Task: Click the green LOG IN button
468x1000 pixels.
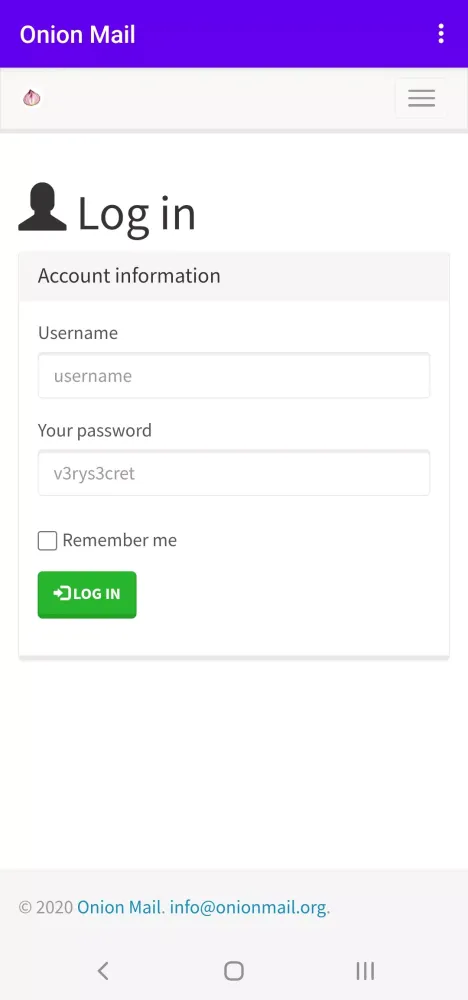Action: (x=87, y=594)
